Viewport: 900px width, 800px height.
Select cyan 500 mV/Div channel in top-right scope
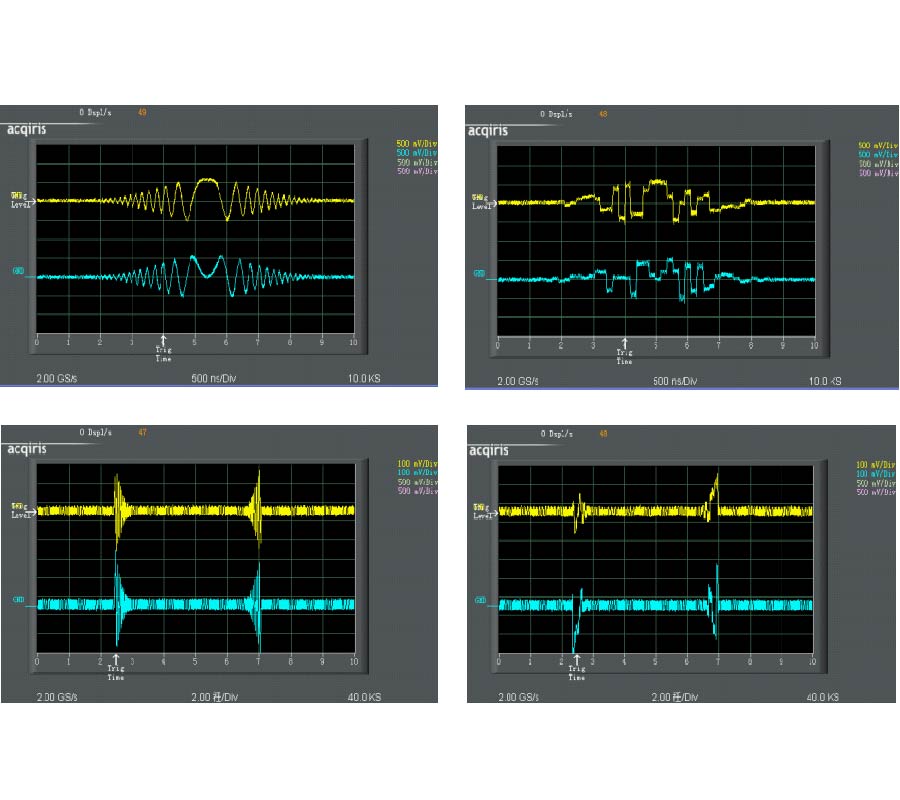(x=878, y=154)
